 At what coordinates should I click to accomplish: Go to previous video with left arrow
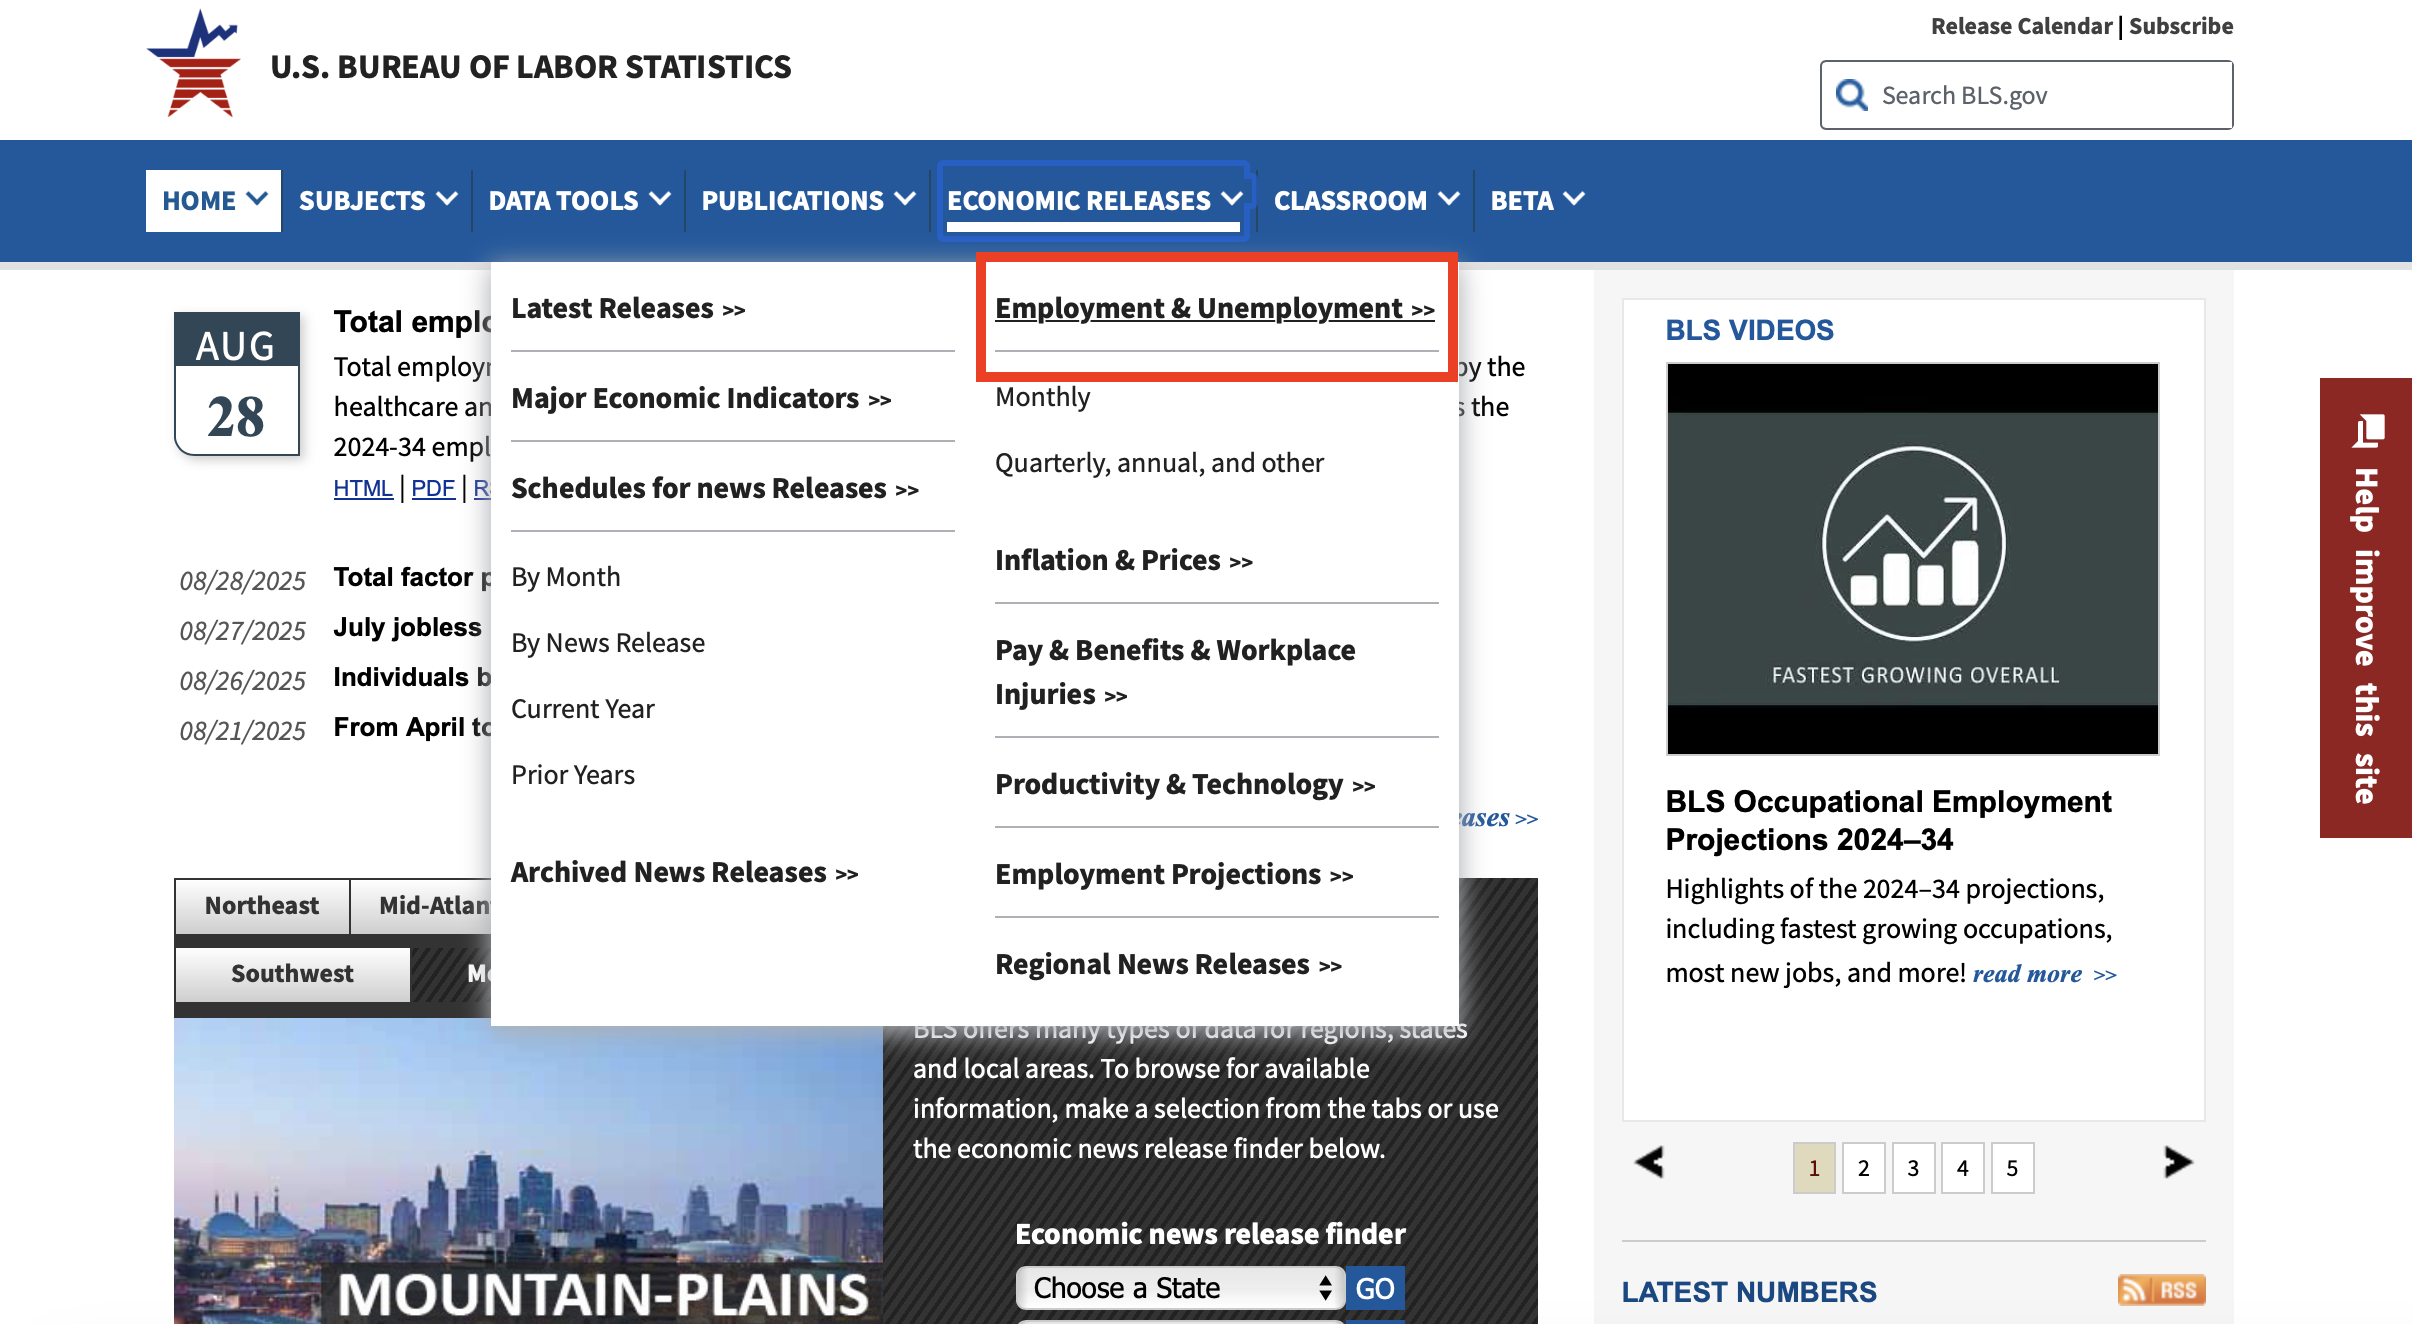point(1649,1162)
